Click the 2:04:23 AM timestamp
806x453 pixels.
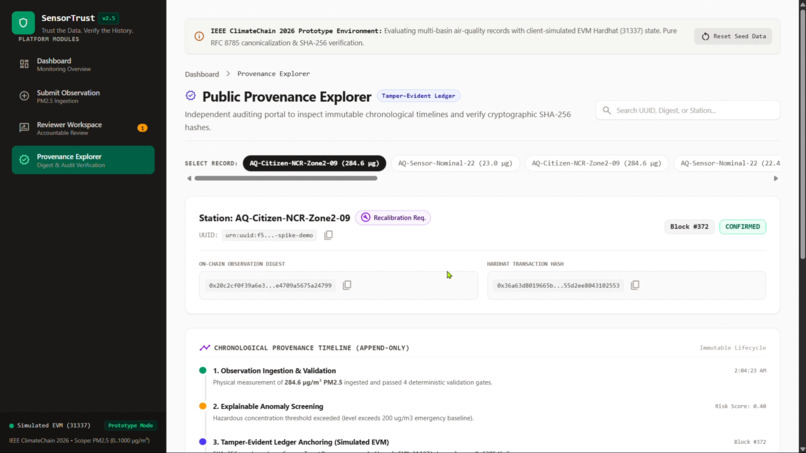750,371
